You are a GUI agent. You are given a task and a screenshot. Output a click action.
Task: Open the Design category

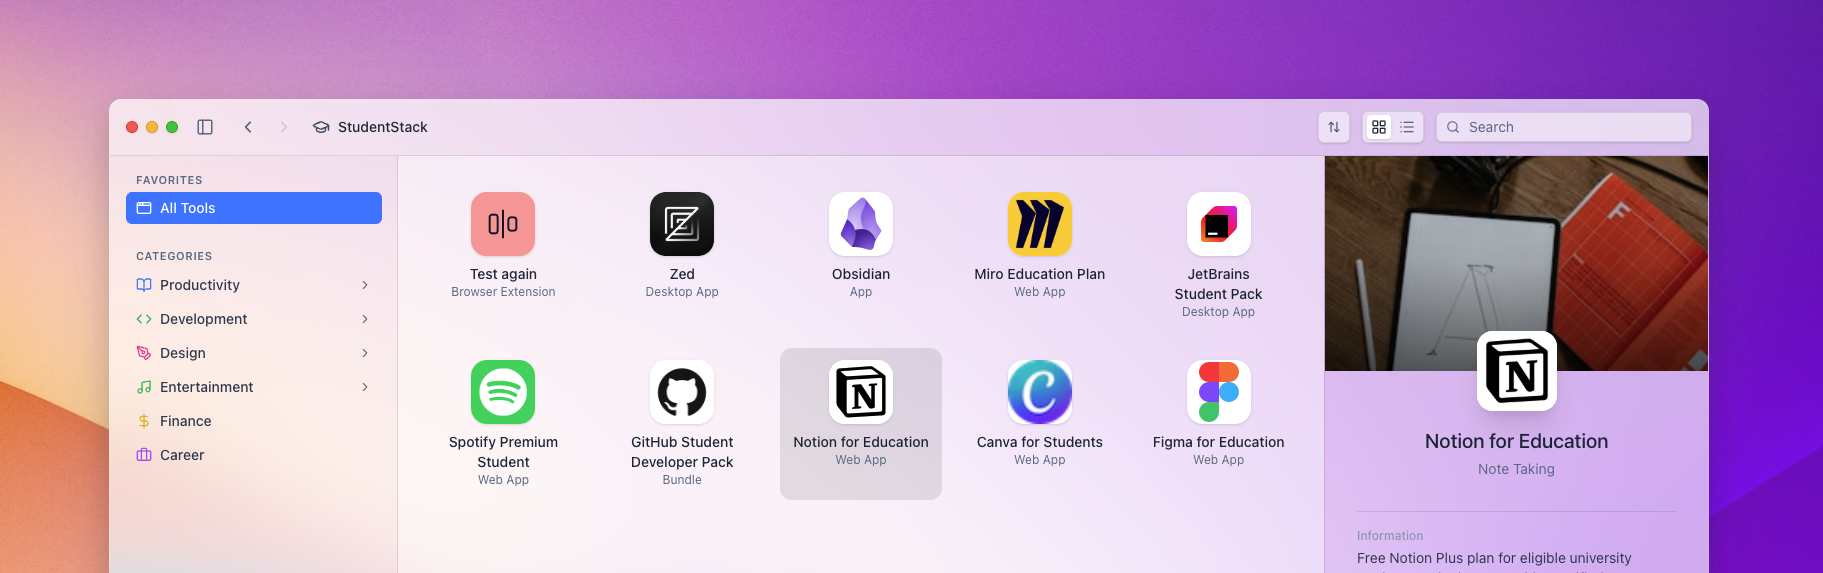pyautogui.click(x=254, y=353)
